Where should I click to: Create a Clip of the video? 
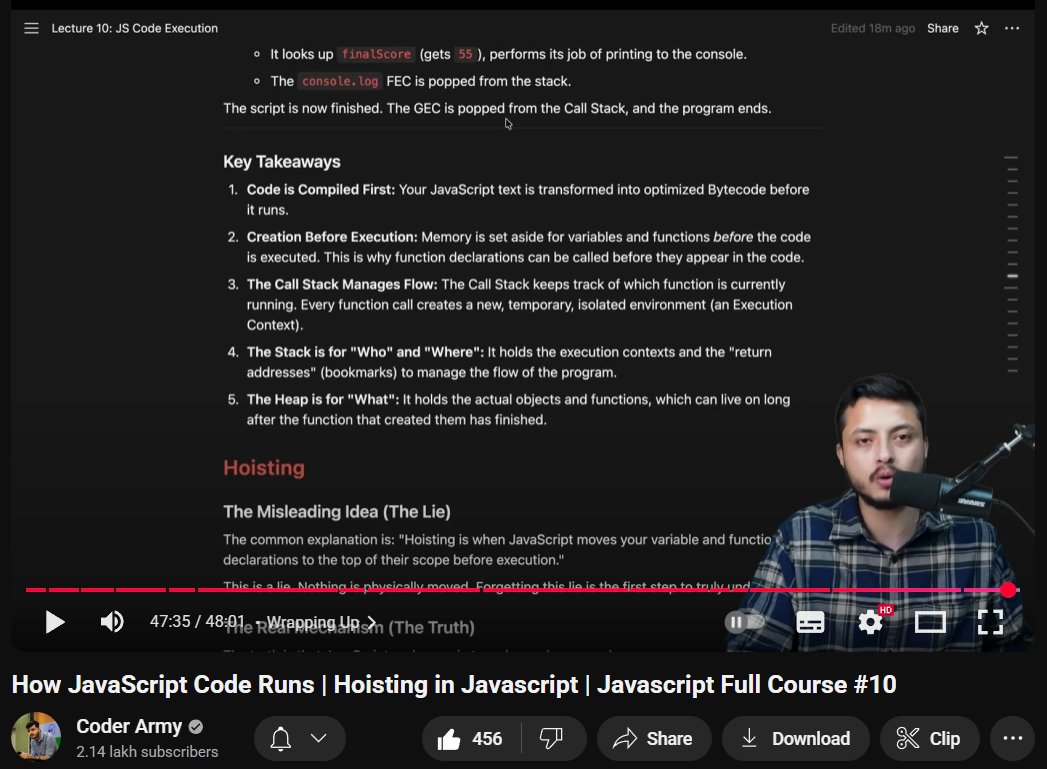coord(929,738)
